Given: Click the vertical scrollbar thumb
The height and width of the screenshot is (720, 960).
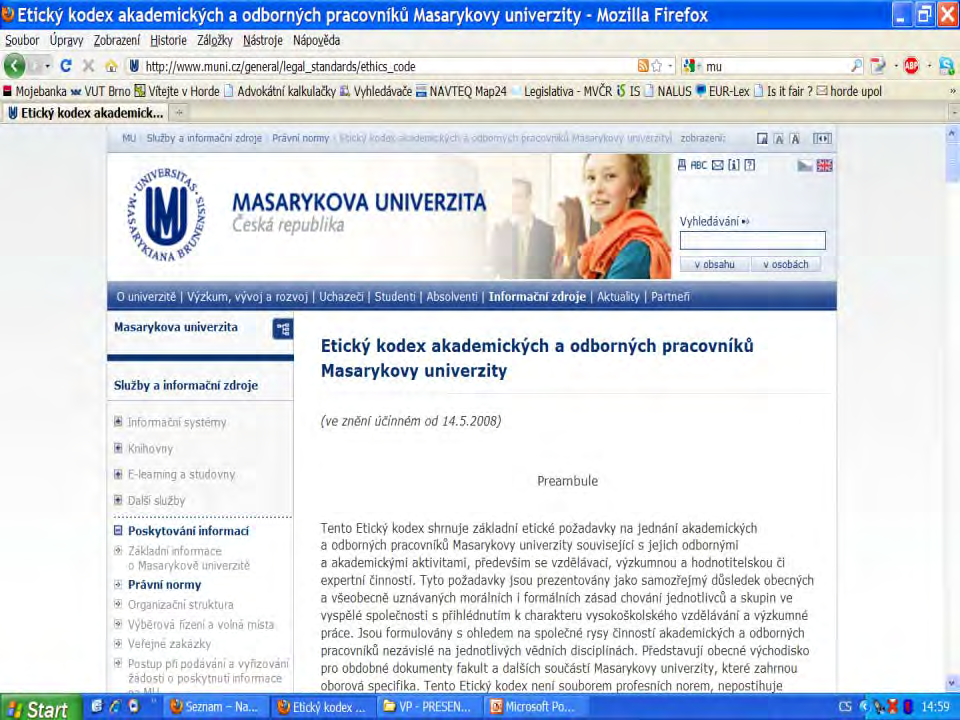Looking at the screenshot, I should [x=952, y=162].
